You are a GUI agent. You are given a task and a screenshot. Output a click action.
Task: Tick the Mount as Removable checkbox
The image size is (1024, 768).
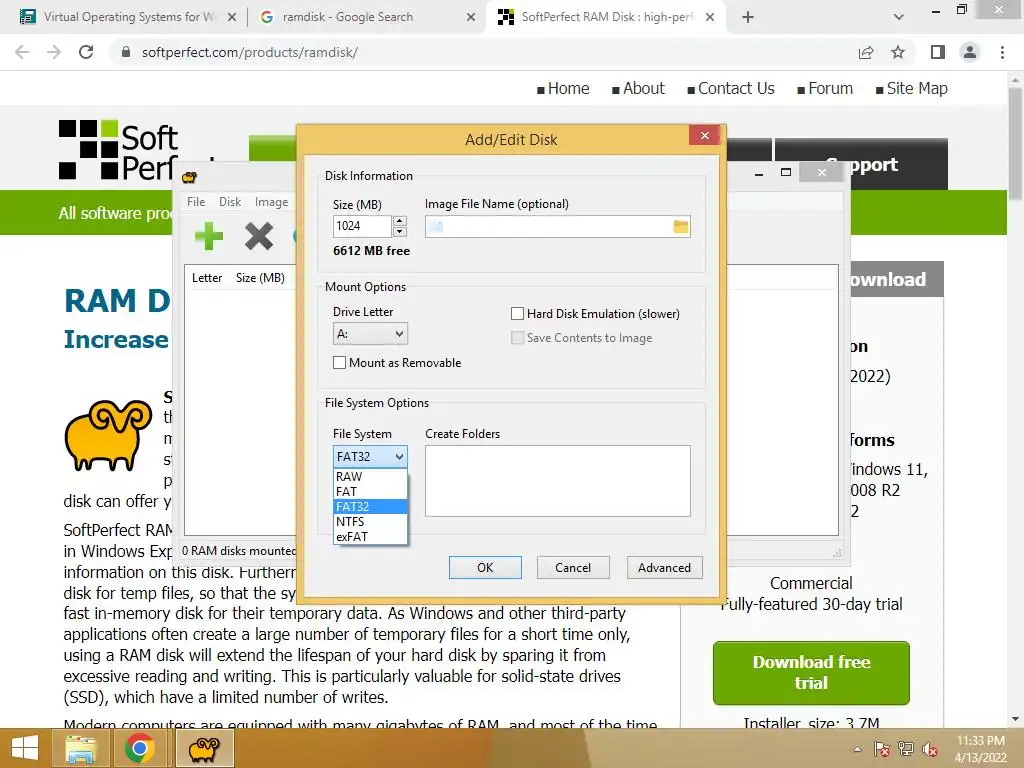point(339,362)
